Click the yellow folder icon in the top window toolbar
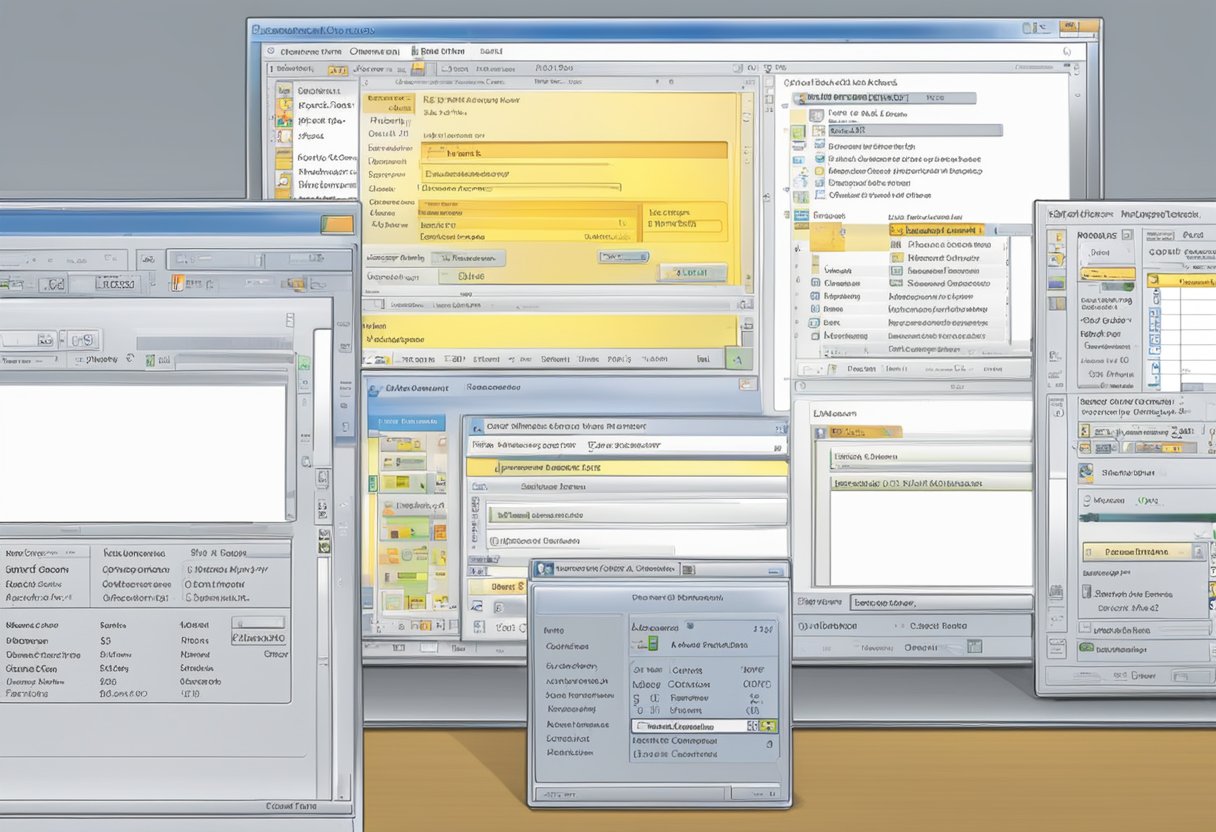The image size is (1216, 832). click(418, 68)
